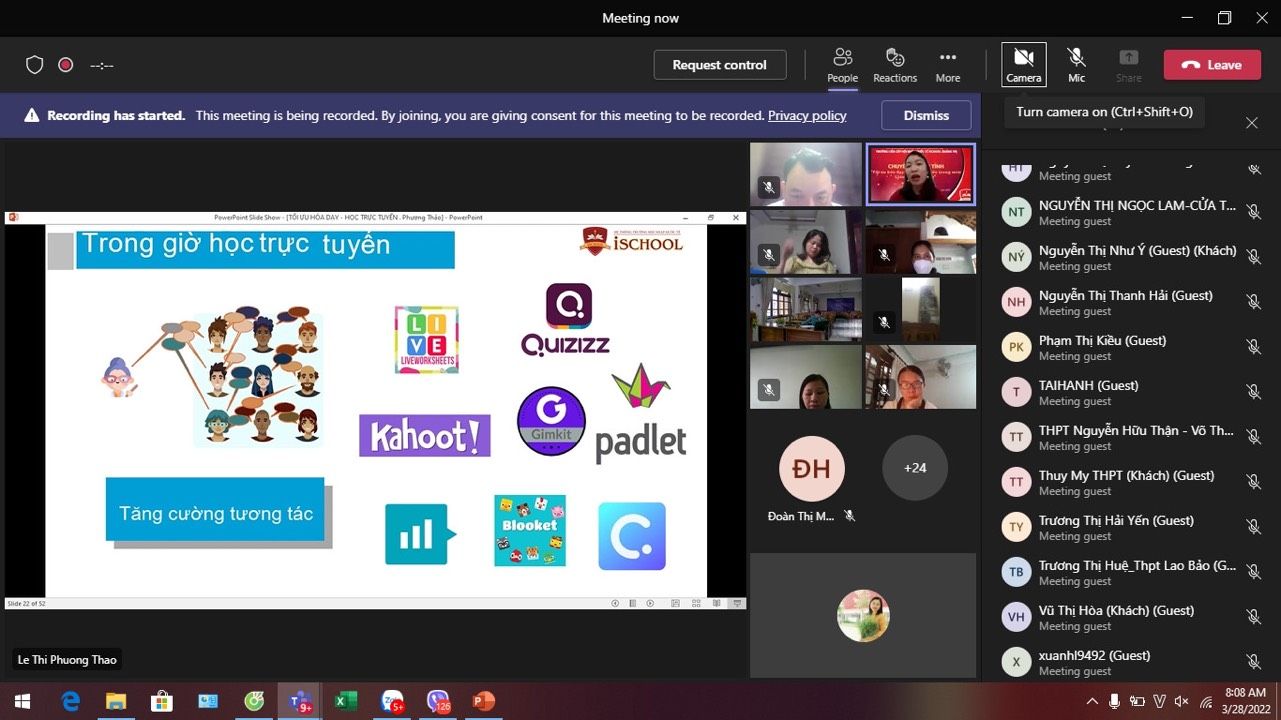Select the highlighted presenter video thumbnail
1281x720 pixels.
coord(920,174)
